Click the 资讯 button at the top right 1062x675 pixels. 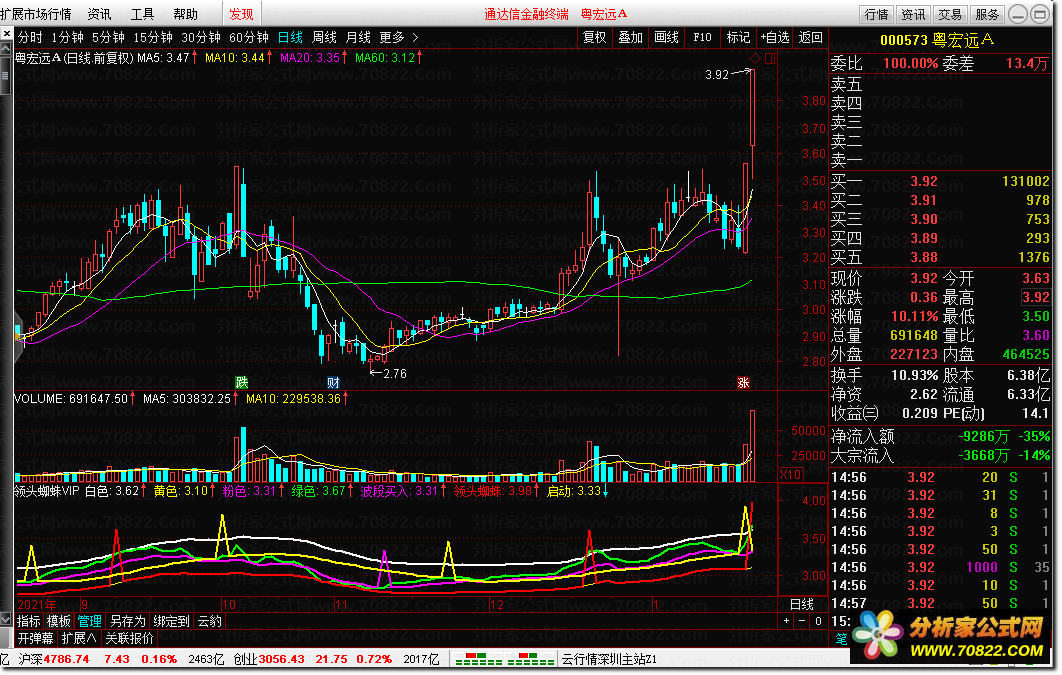(913, 14)
